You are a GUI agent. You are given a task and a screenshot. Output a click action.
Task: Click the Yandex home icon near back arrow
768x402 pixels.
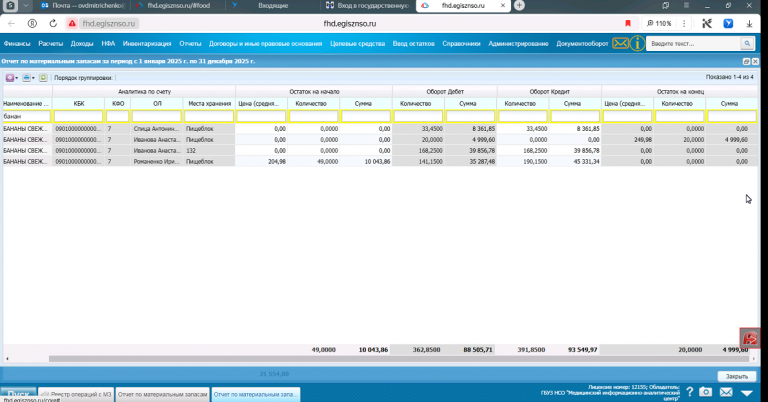pos(32,24)
